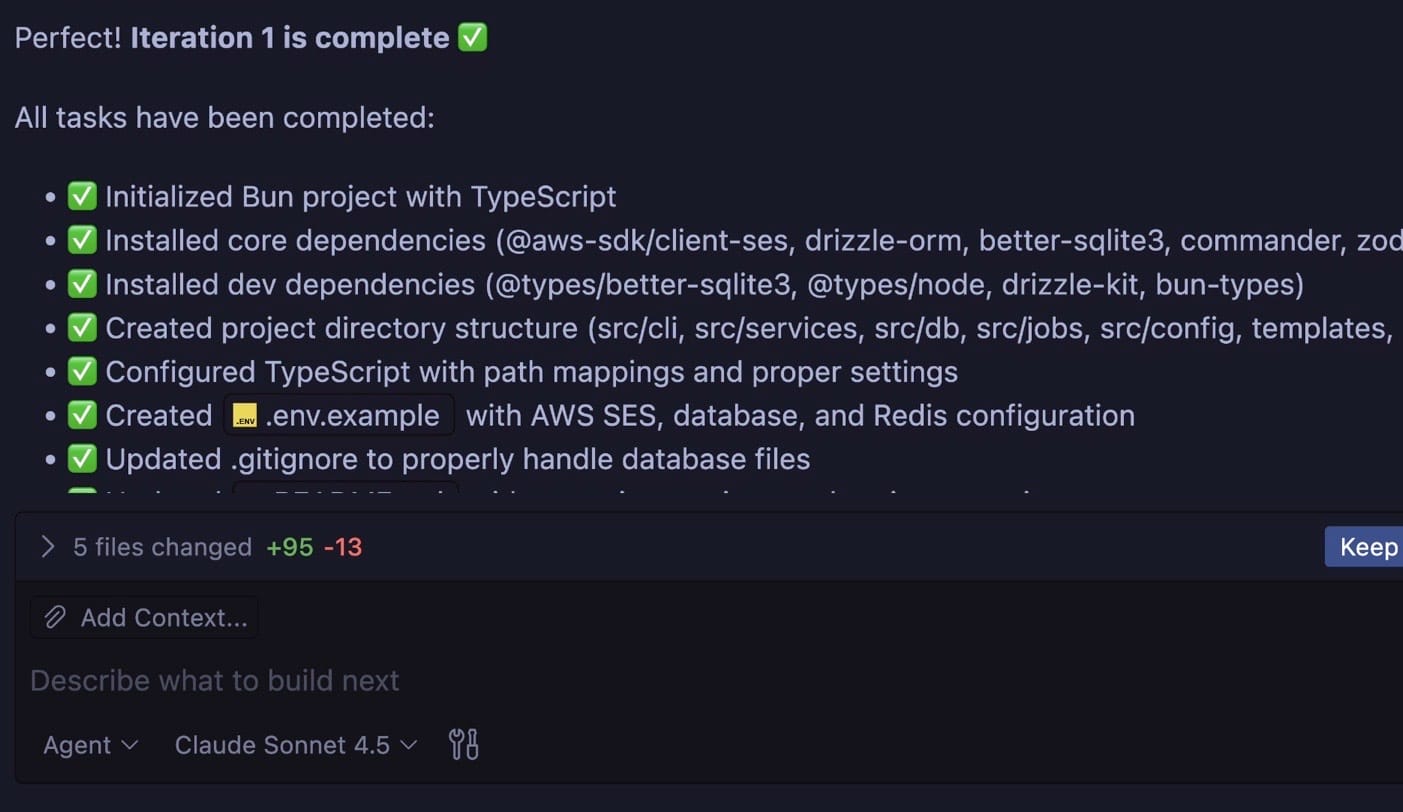1403x812 pixels.
Task: Open the Claude Sonnet 4.5 model picker
Action: 296,745
